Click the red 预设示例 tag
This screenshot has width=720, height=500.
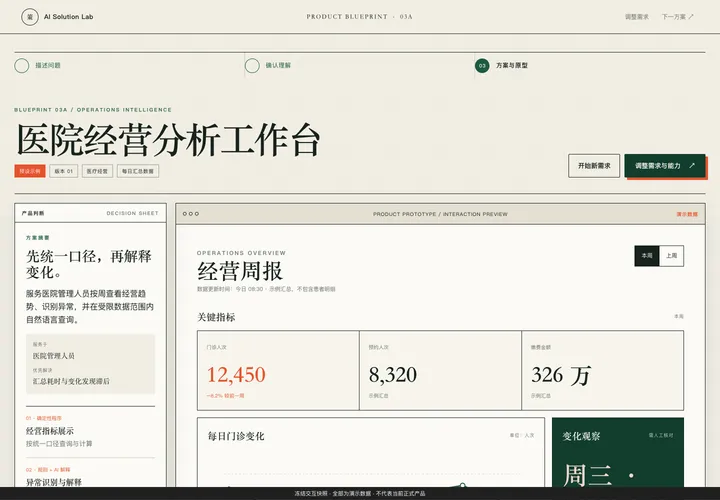click(x=30, y=171)
